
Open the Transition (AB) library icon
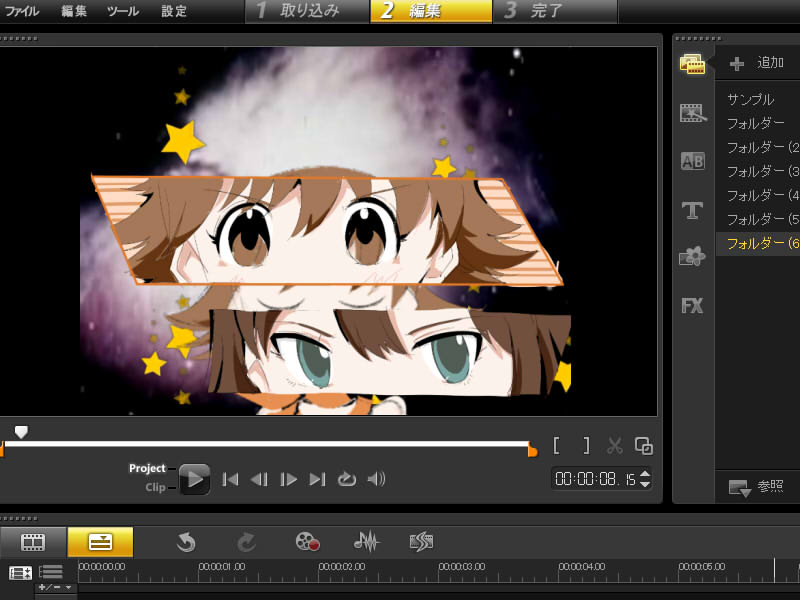tap(692, 161)
